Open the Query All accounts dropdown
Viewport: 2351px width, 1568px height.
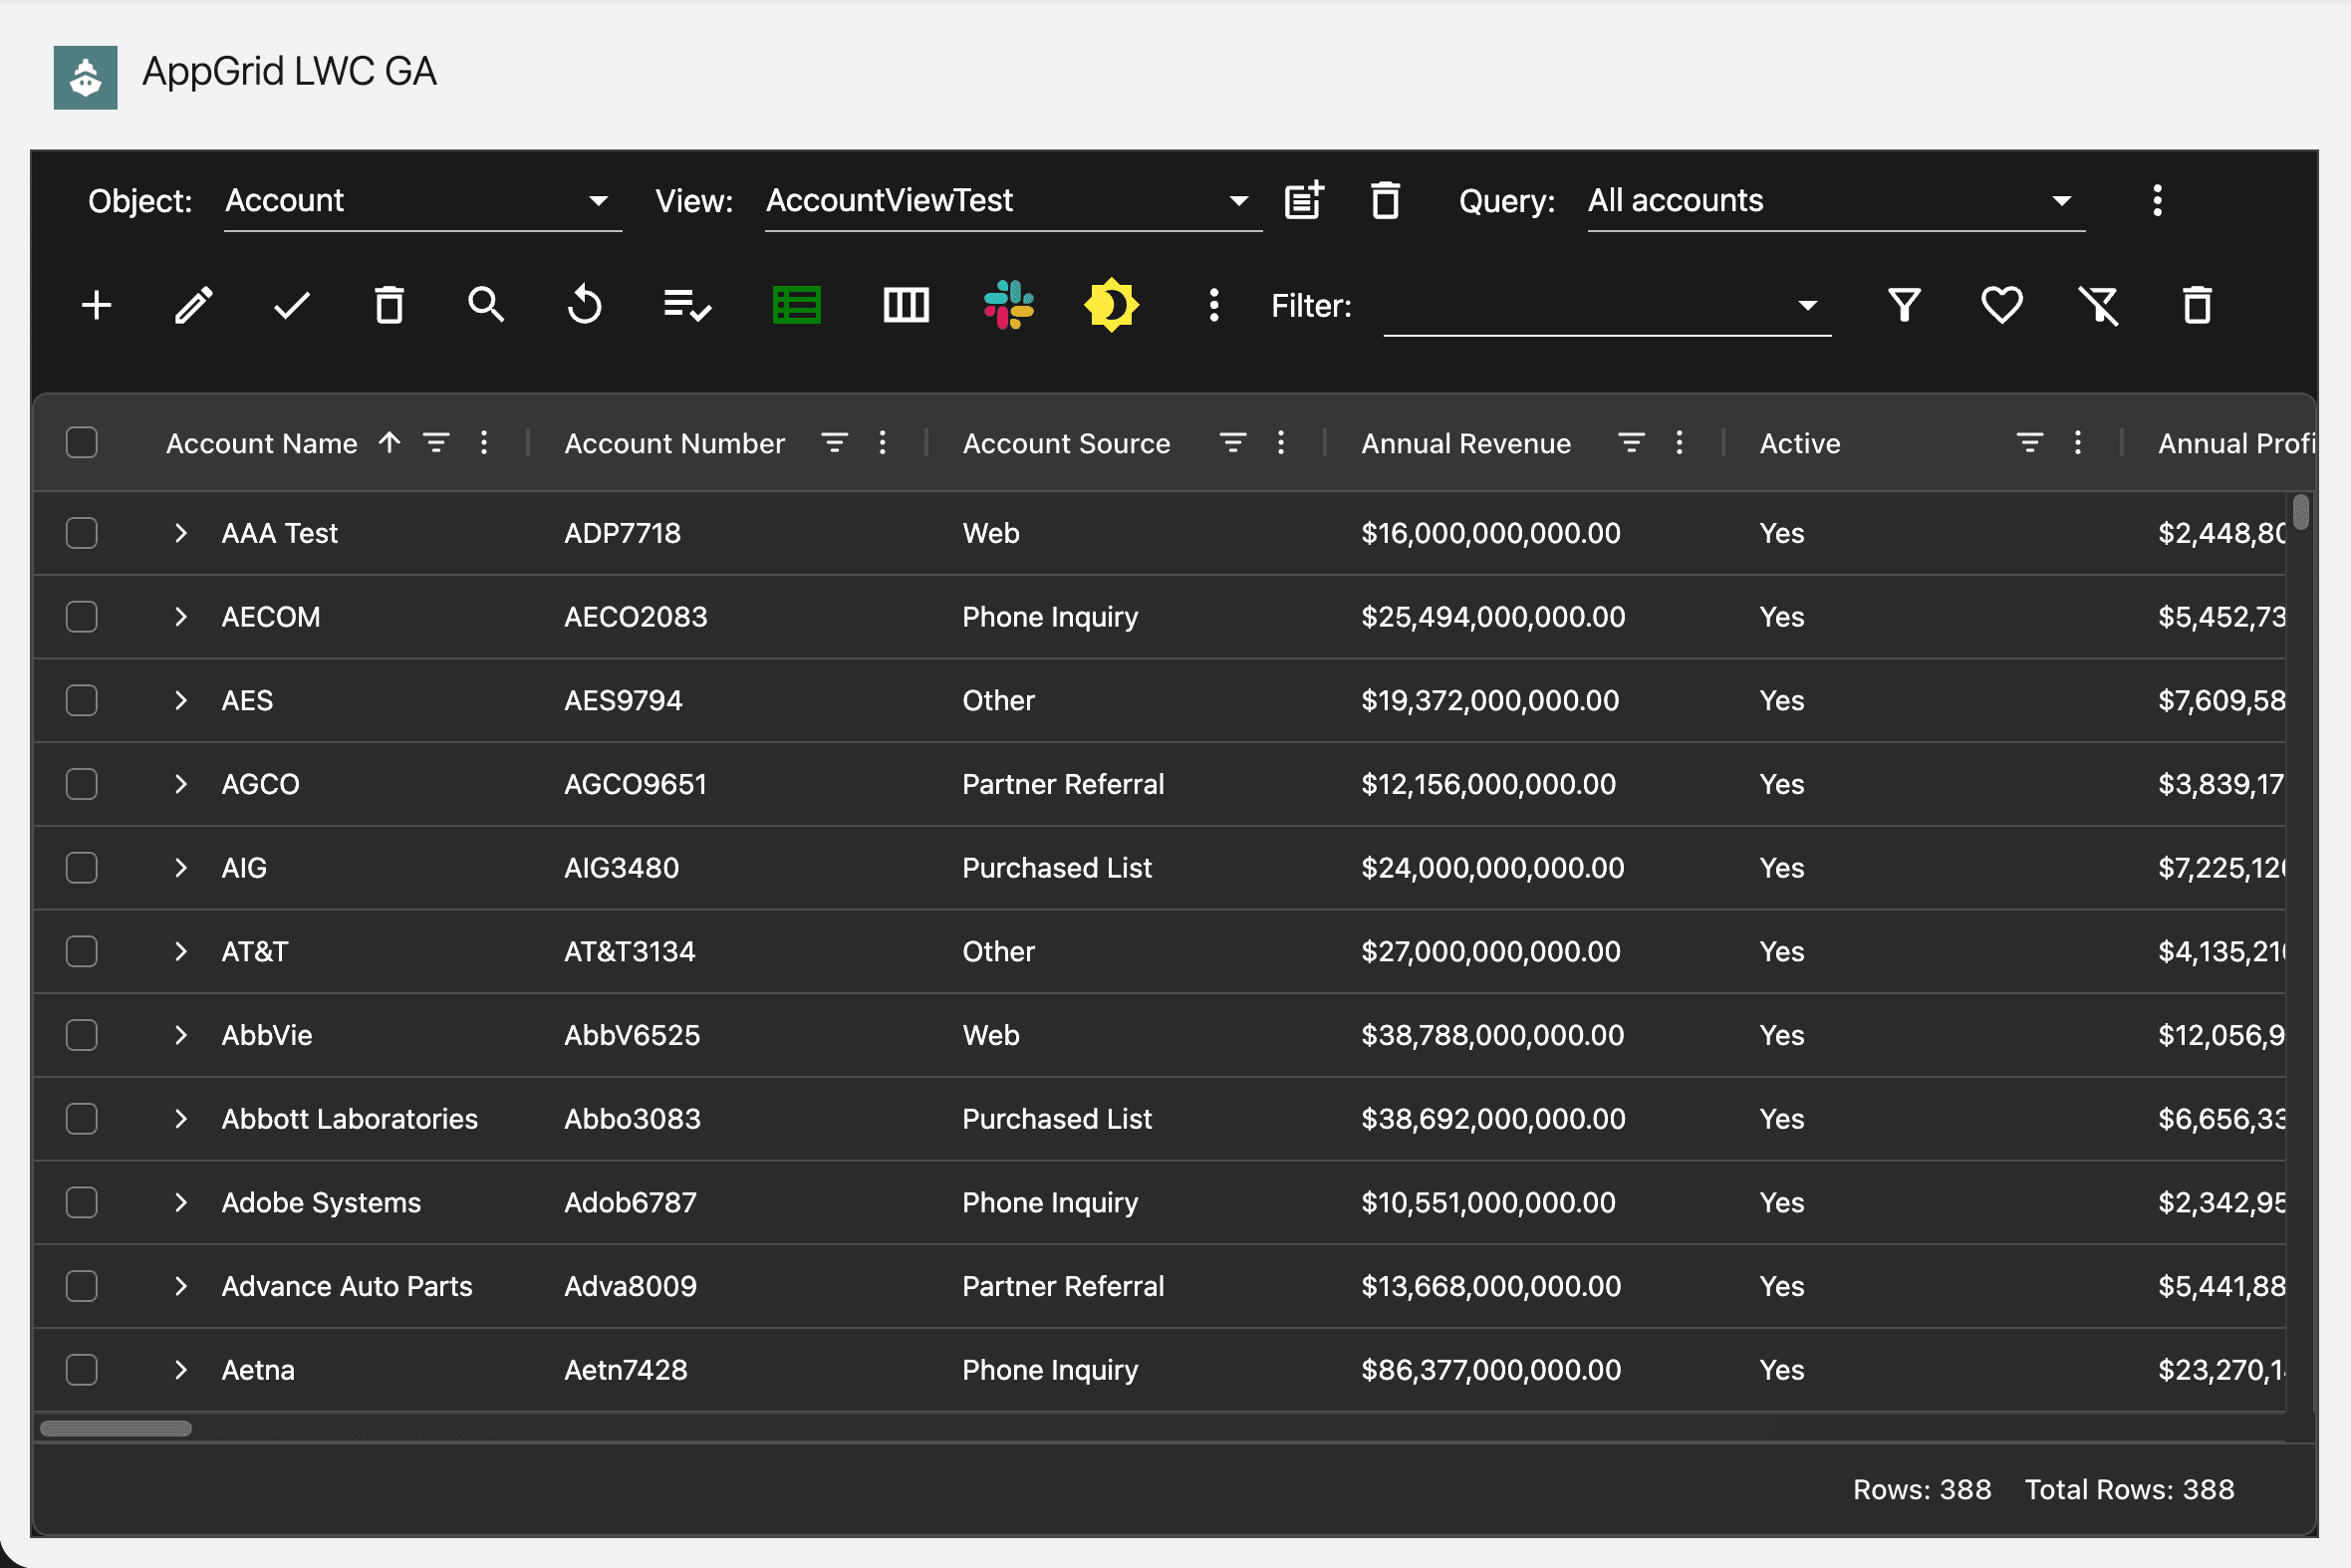(x=1834, y=201)
